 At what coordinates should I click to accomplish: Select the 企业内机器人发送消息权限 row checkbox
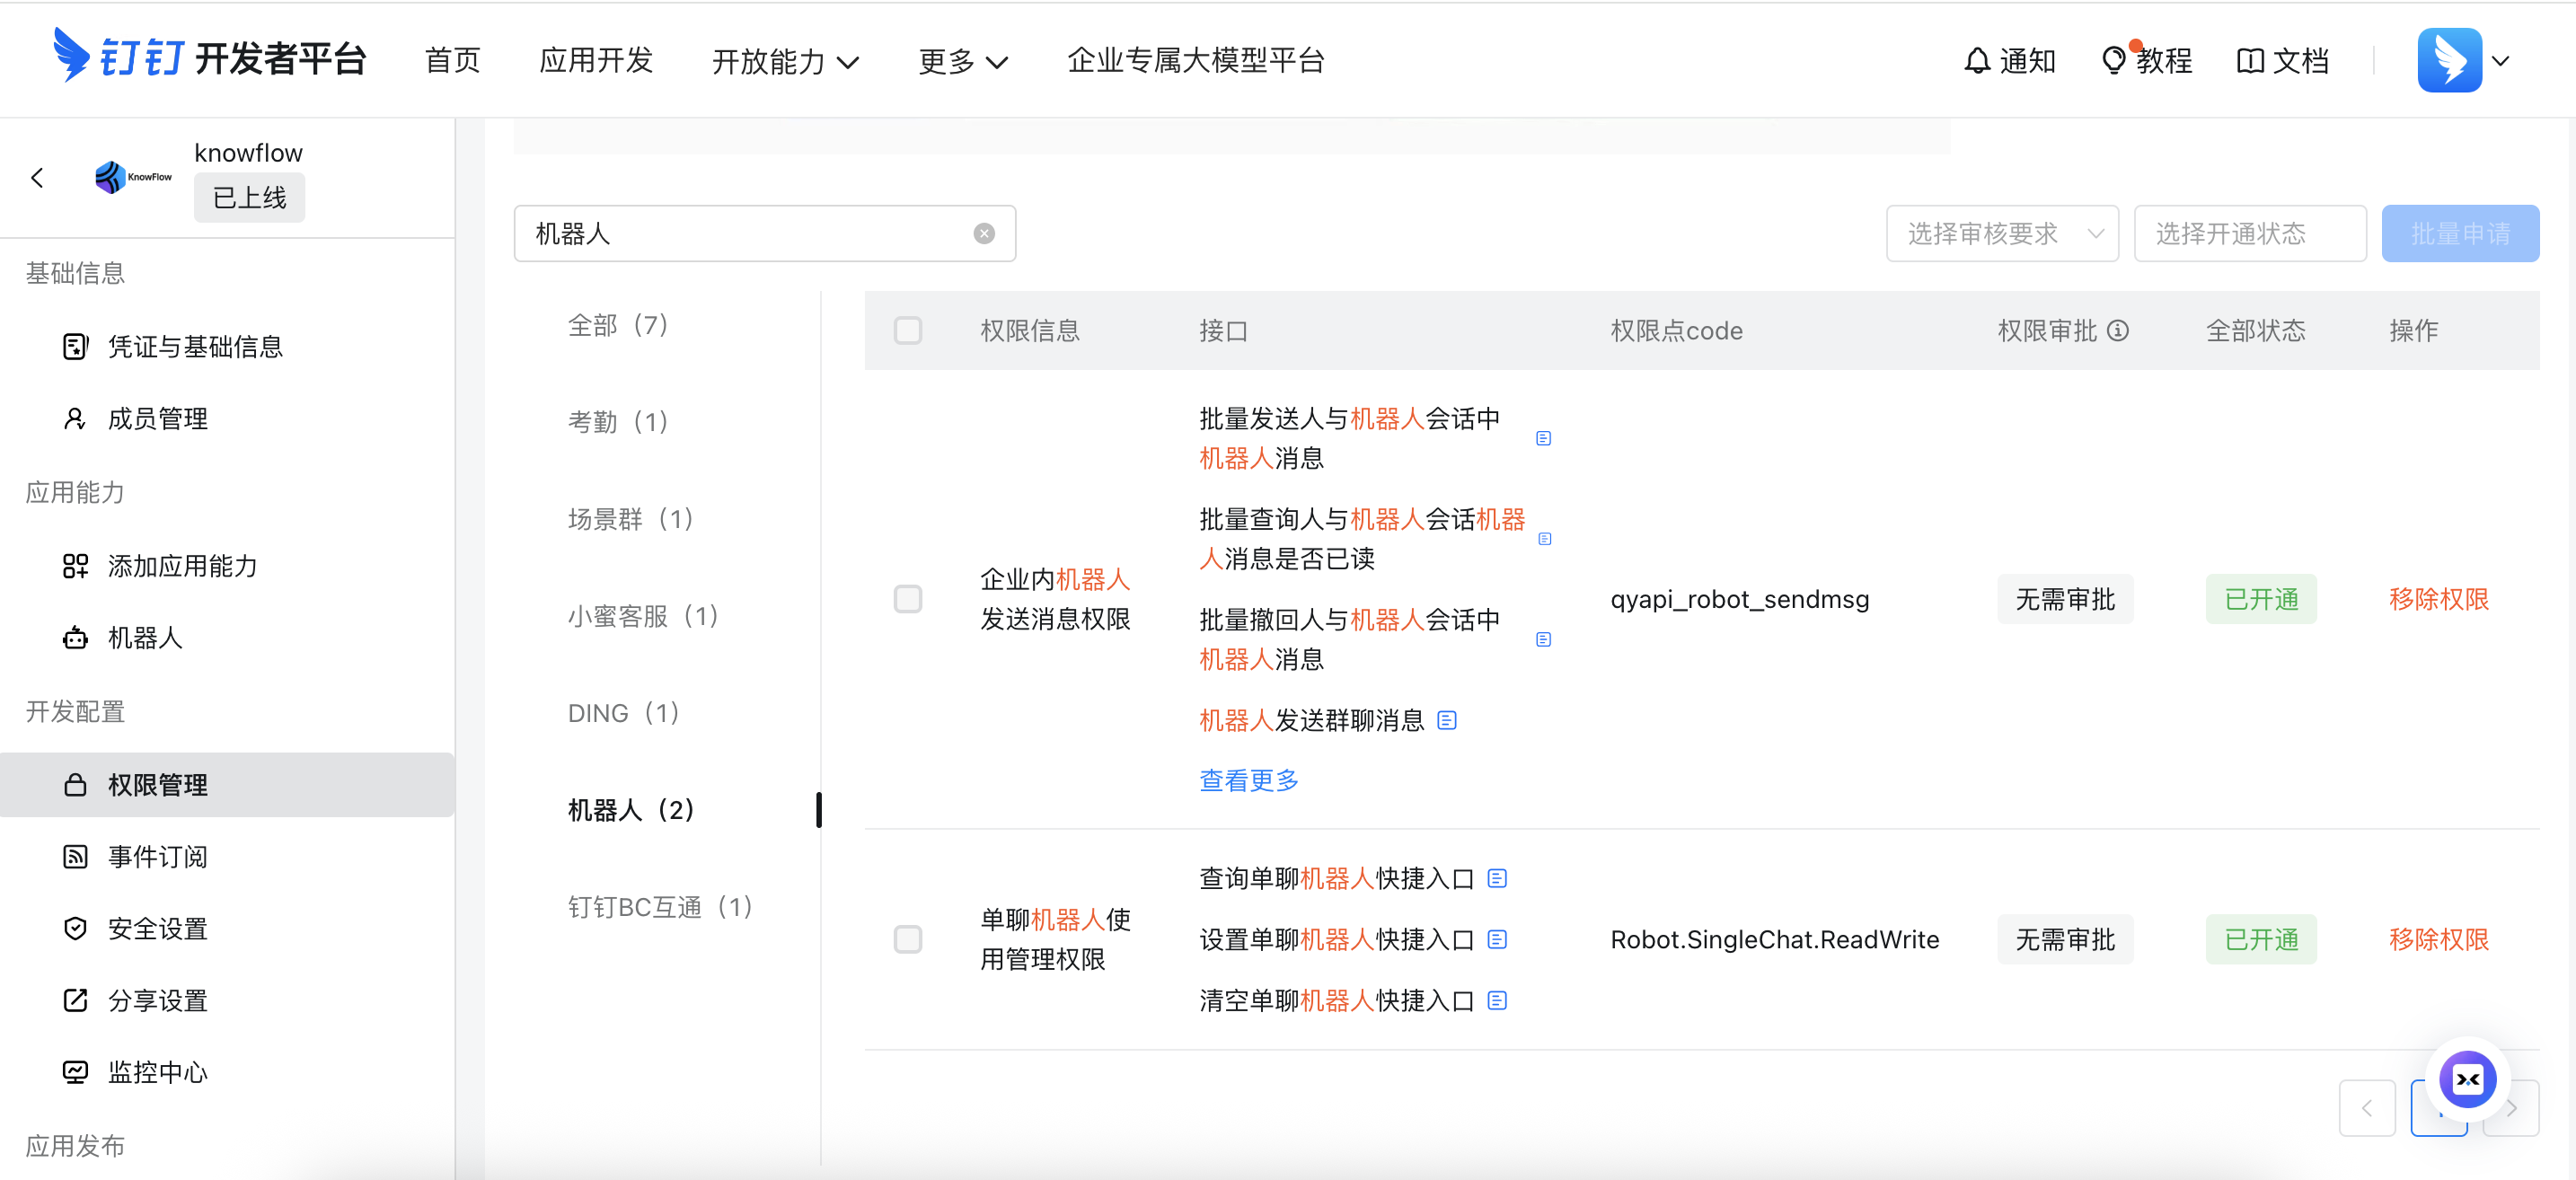click(908, 598)
